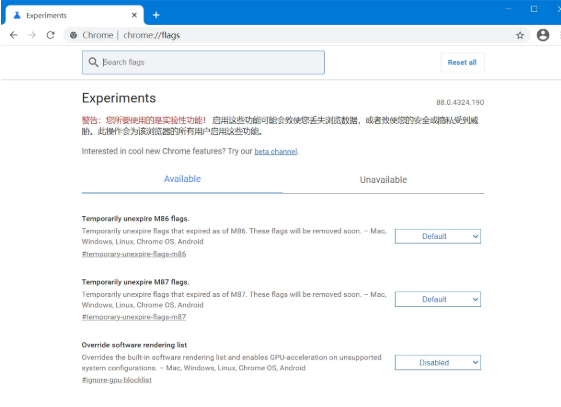561x407 pixels.
Task: Click the chrome://flags address bar
Action: pos(297,35)
